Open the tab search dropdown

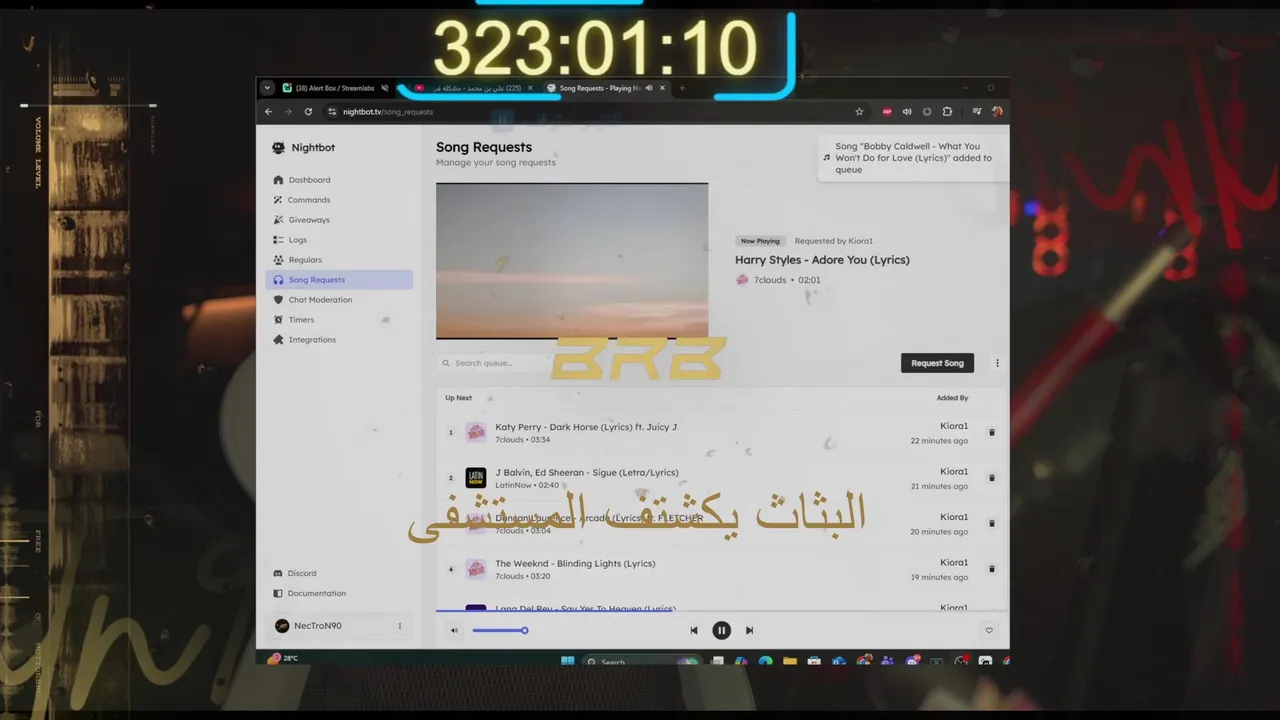click(267, 88)
